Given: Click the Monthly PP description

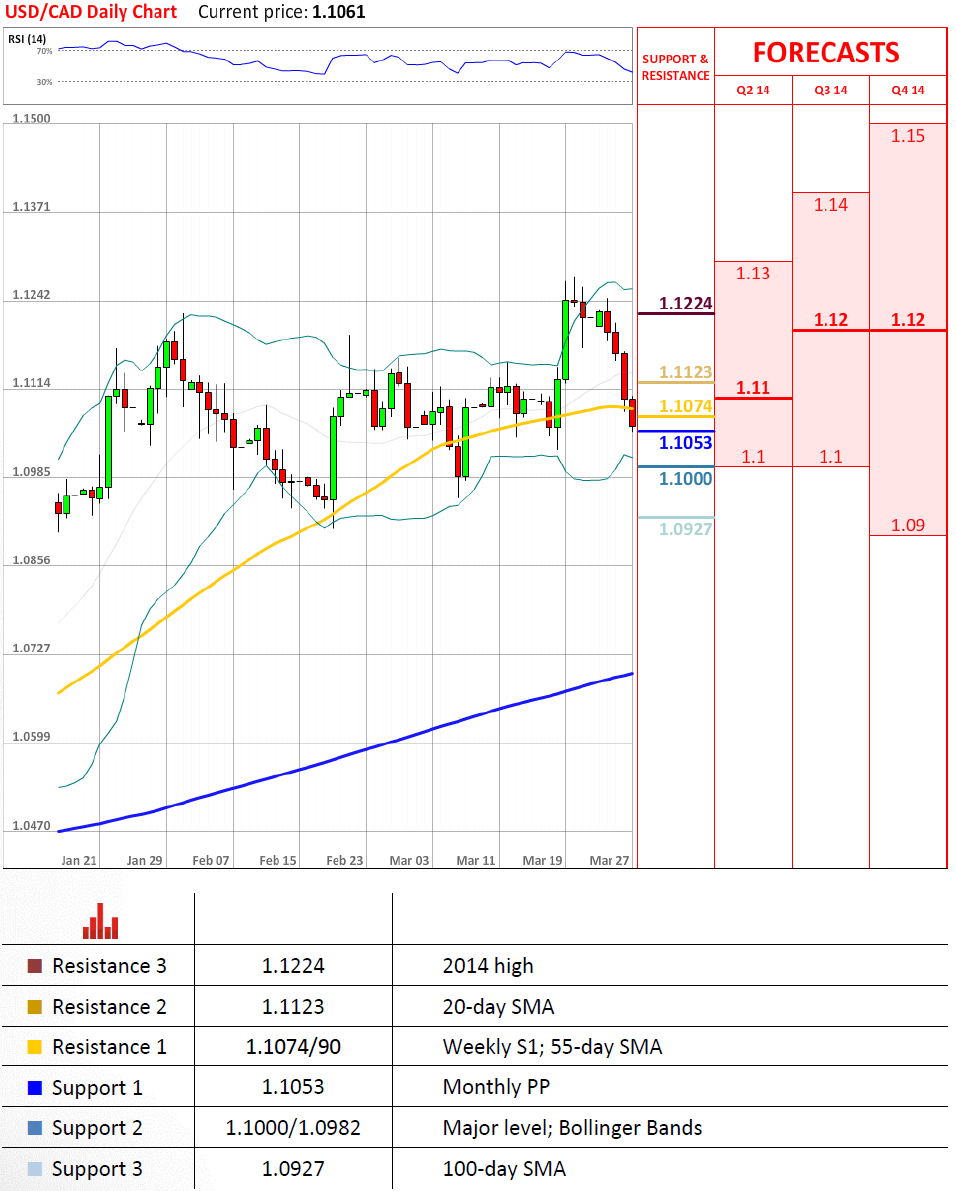Looking at the screenshot, I should (497, 1087).
